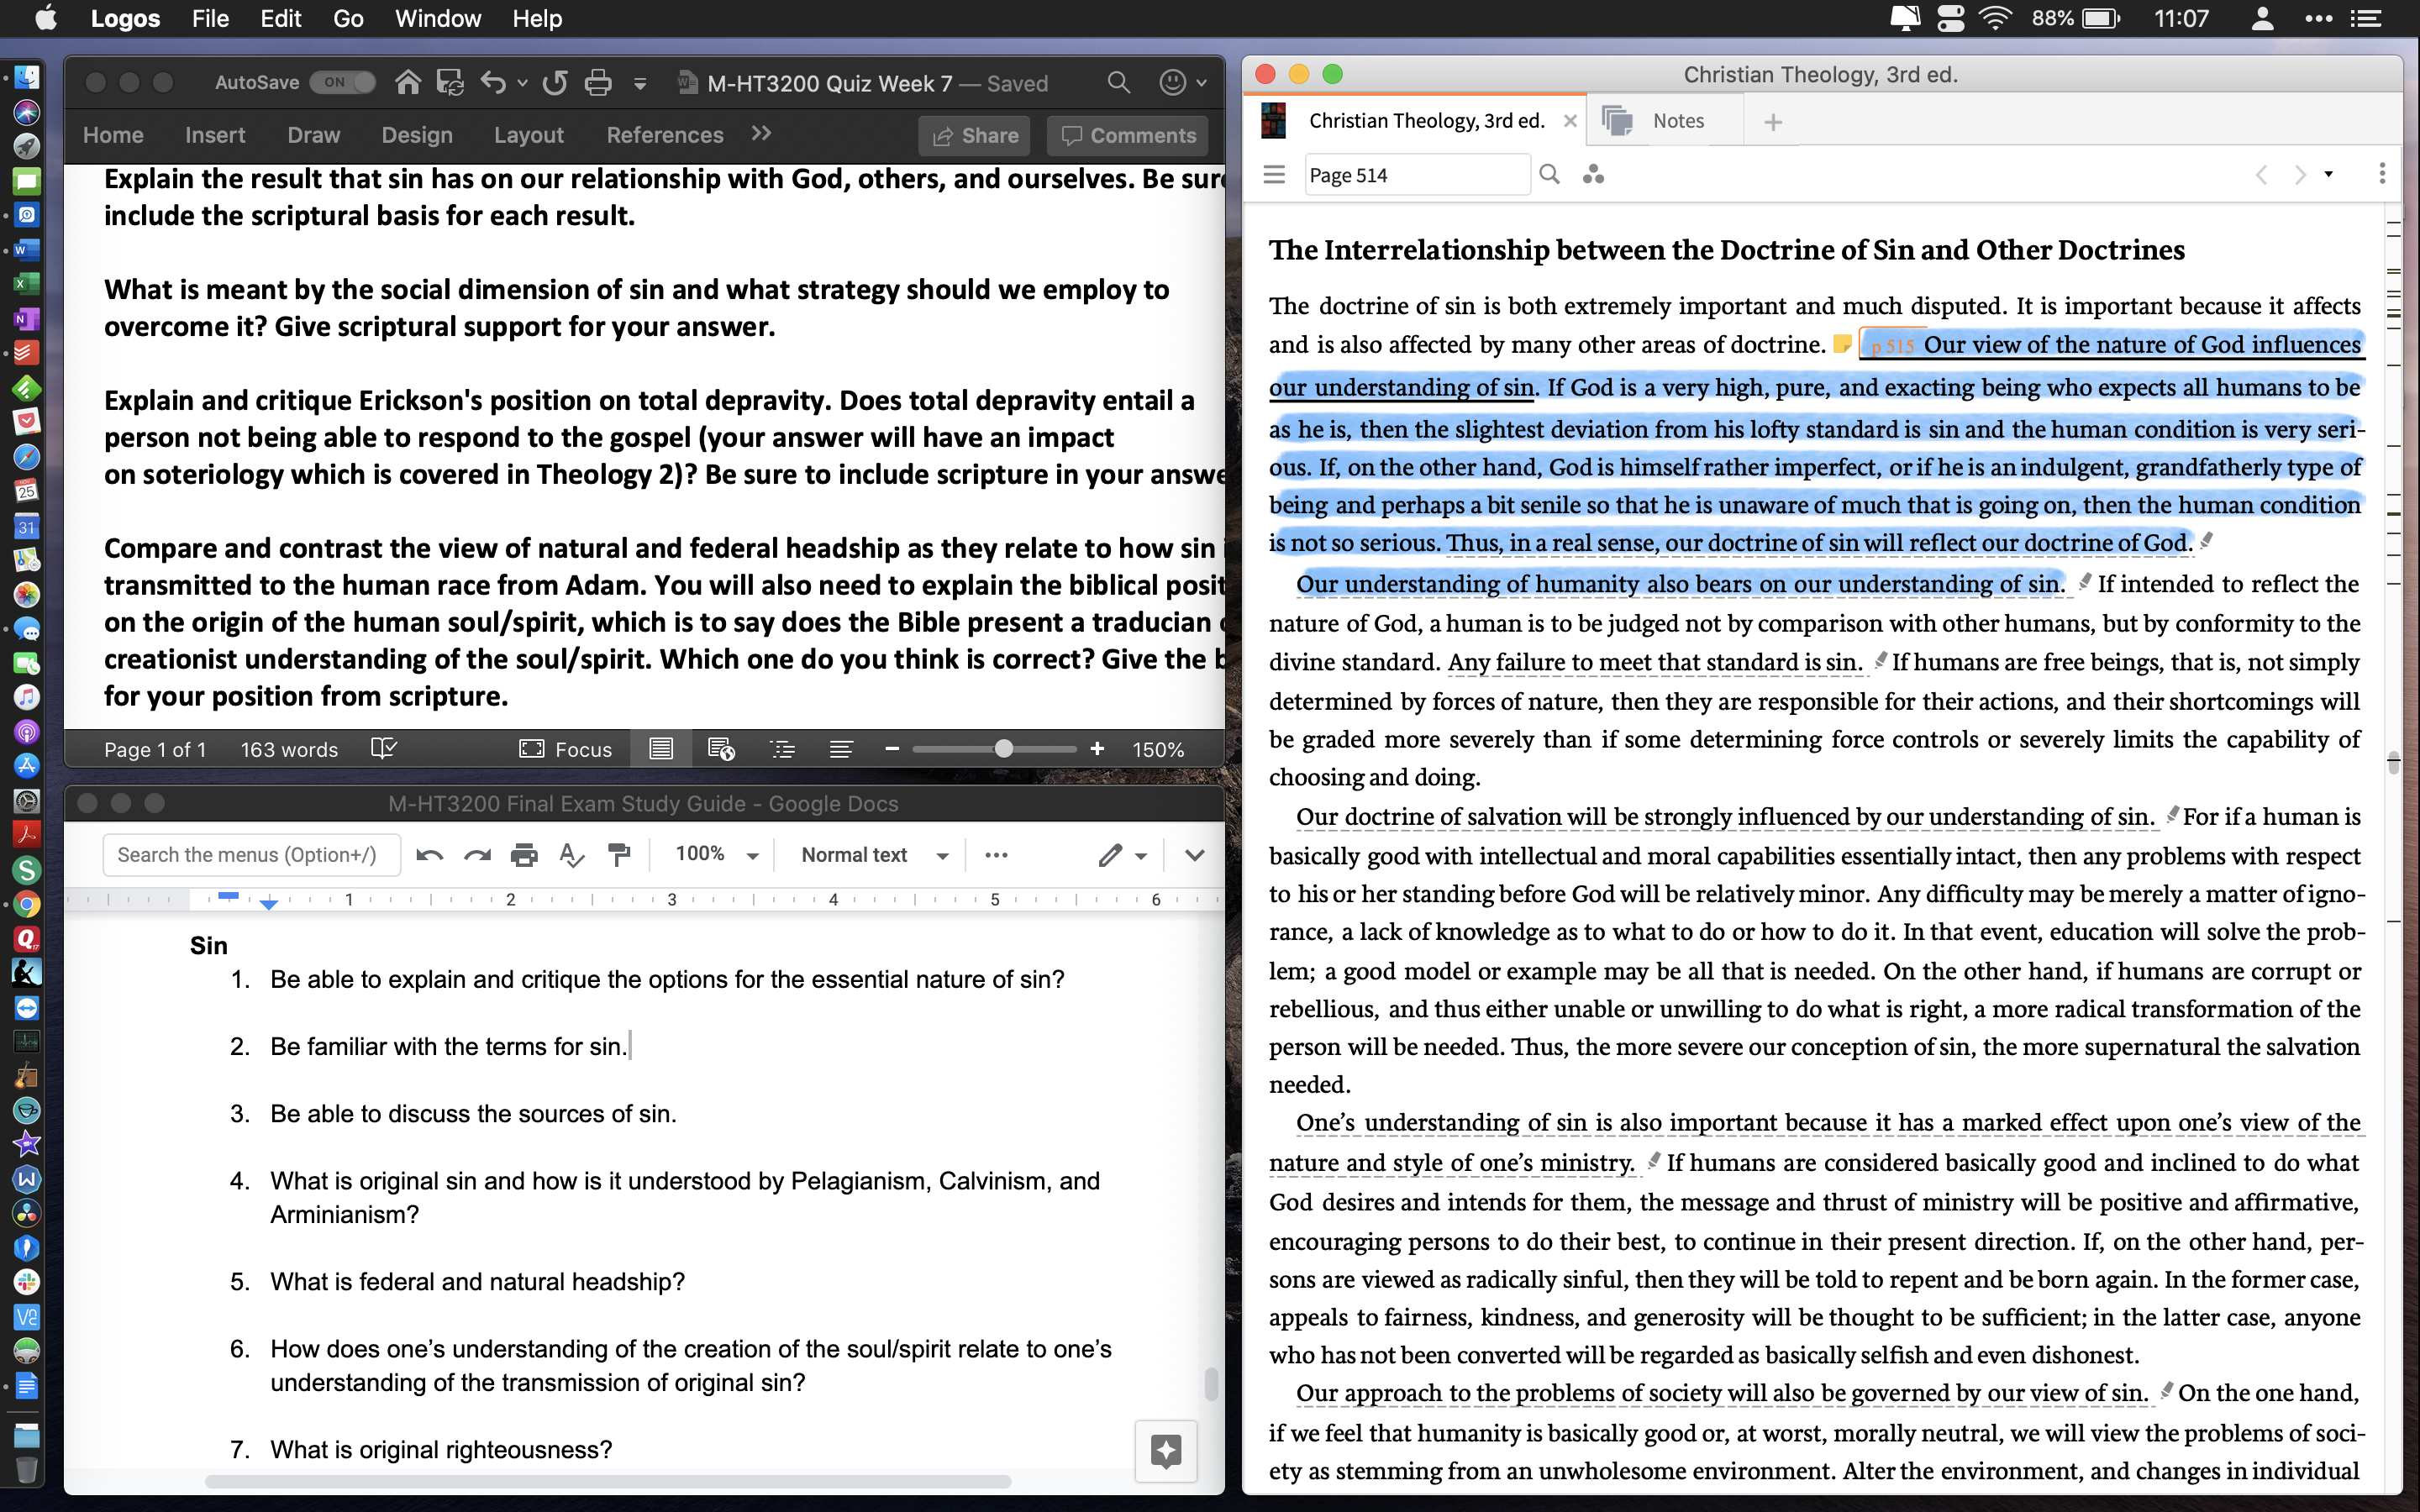Viewport: 2420px width, 1512px height.
Task: Open the Customize Quick Access Toolbar dropdown
Action: point(640,84)
